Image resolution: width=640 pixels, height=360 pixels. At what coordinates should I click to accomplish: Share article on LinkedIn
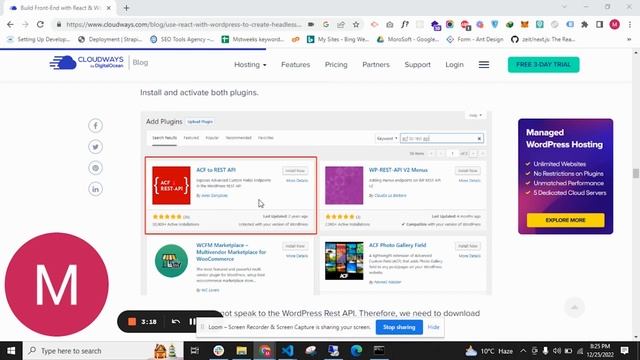coord(96,189)
